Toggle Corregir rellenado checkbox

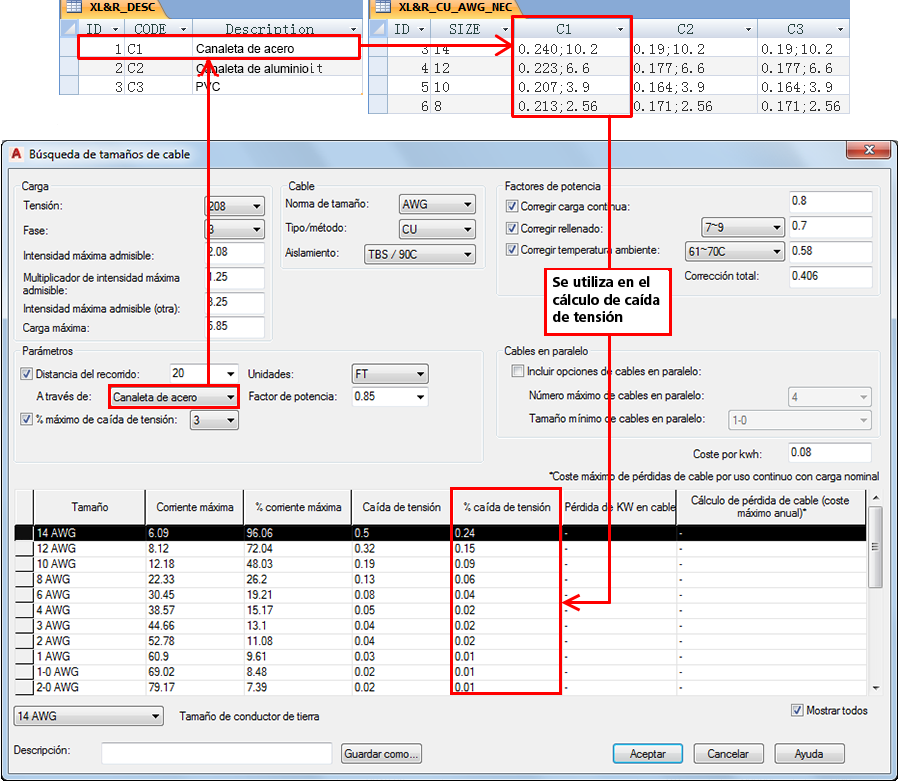(512, 228)
